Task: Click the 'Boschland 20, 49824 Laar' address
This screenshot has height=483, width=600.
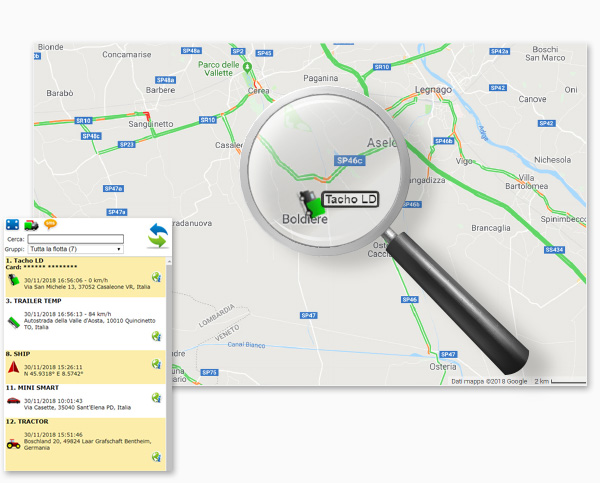Action: (88, 444)
